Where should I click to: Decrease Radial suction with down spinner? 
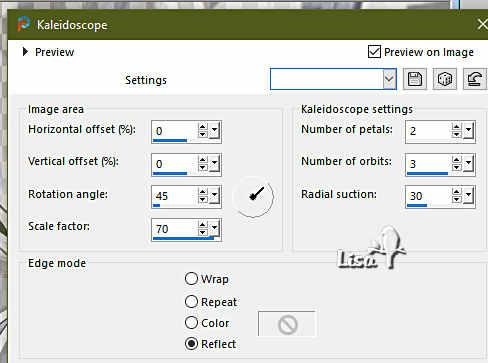coord(457,199)
